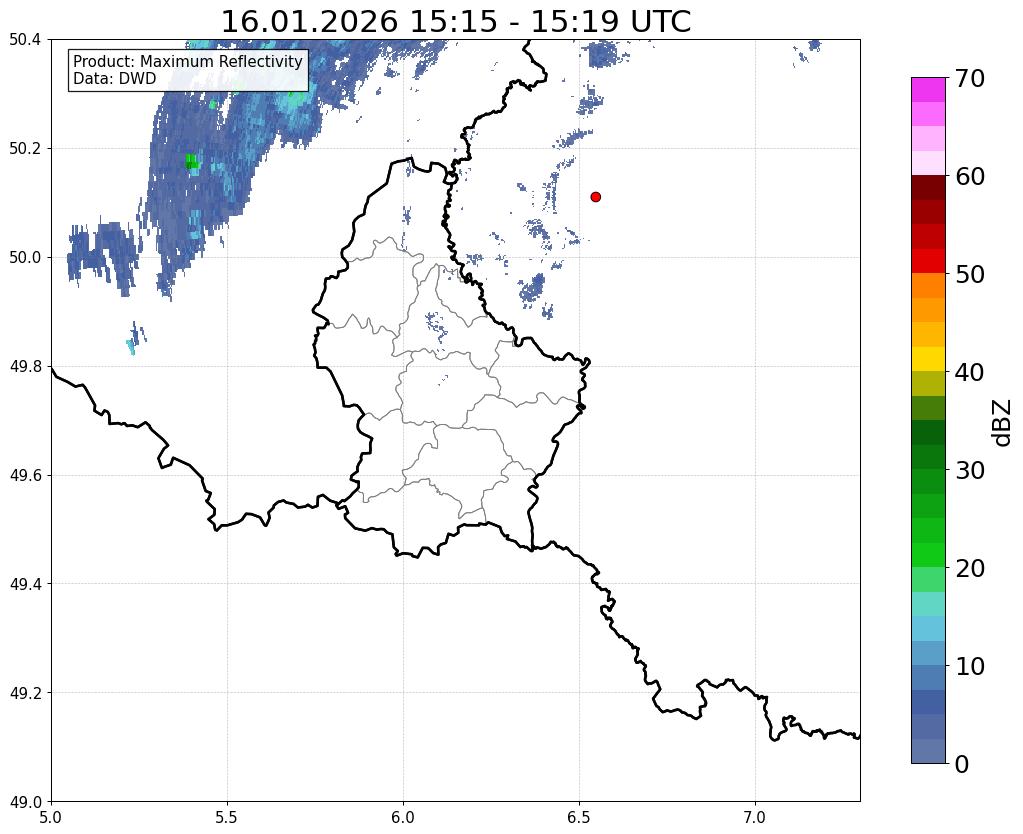Click the 70 label on the colorbar
1023x834 pixels.
point(970,78)
